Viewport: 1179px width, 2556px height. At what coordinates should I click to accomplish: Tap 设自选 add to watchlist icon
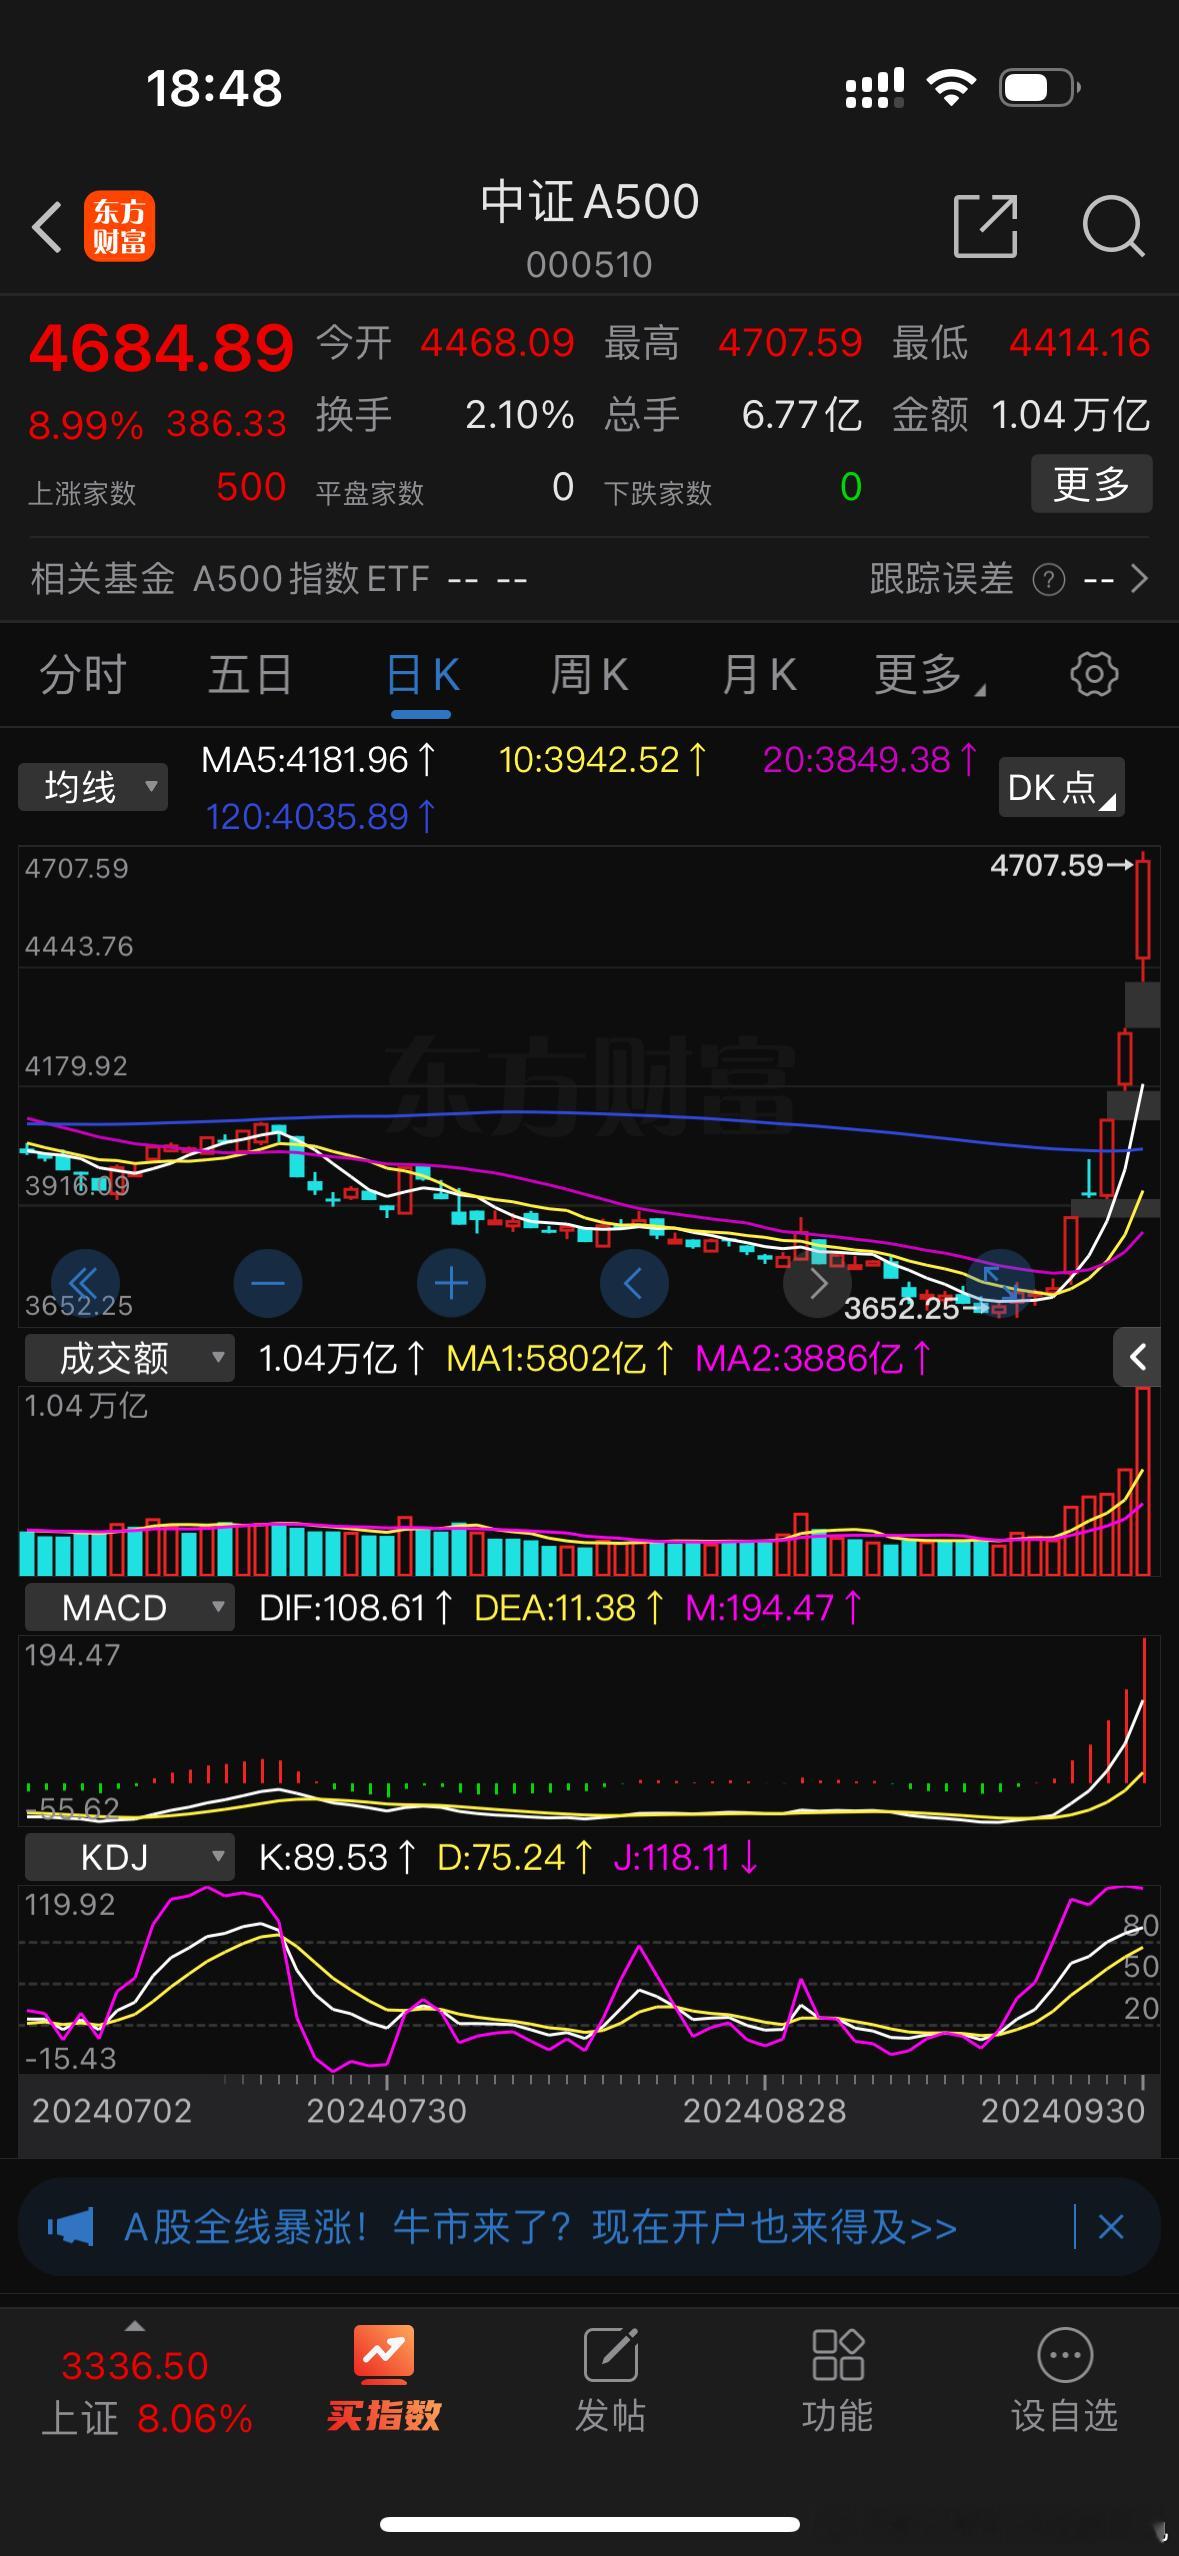coord(1065,2355)
